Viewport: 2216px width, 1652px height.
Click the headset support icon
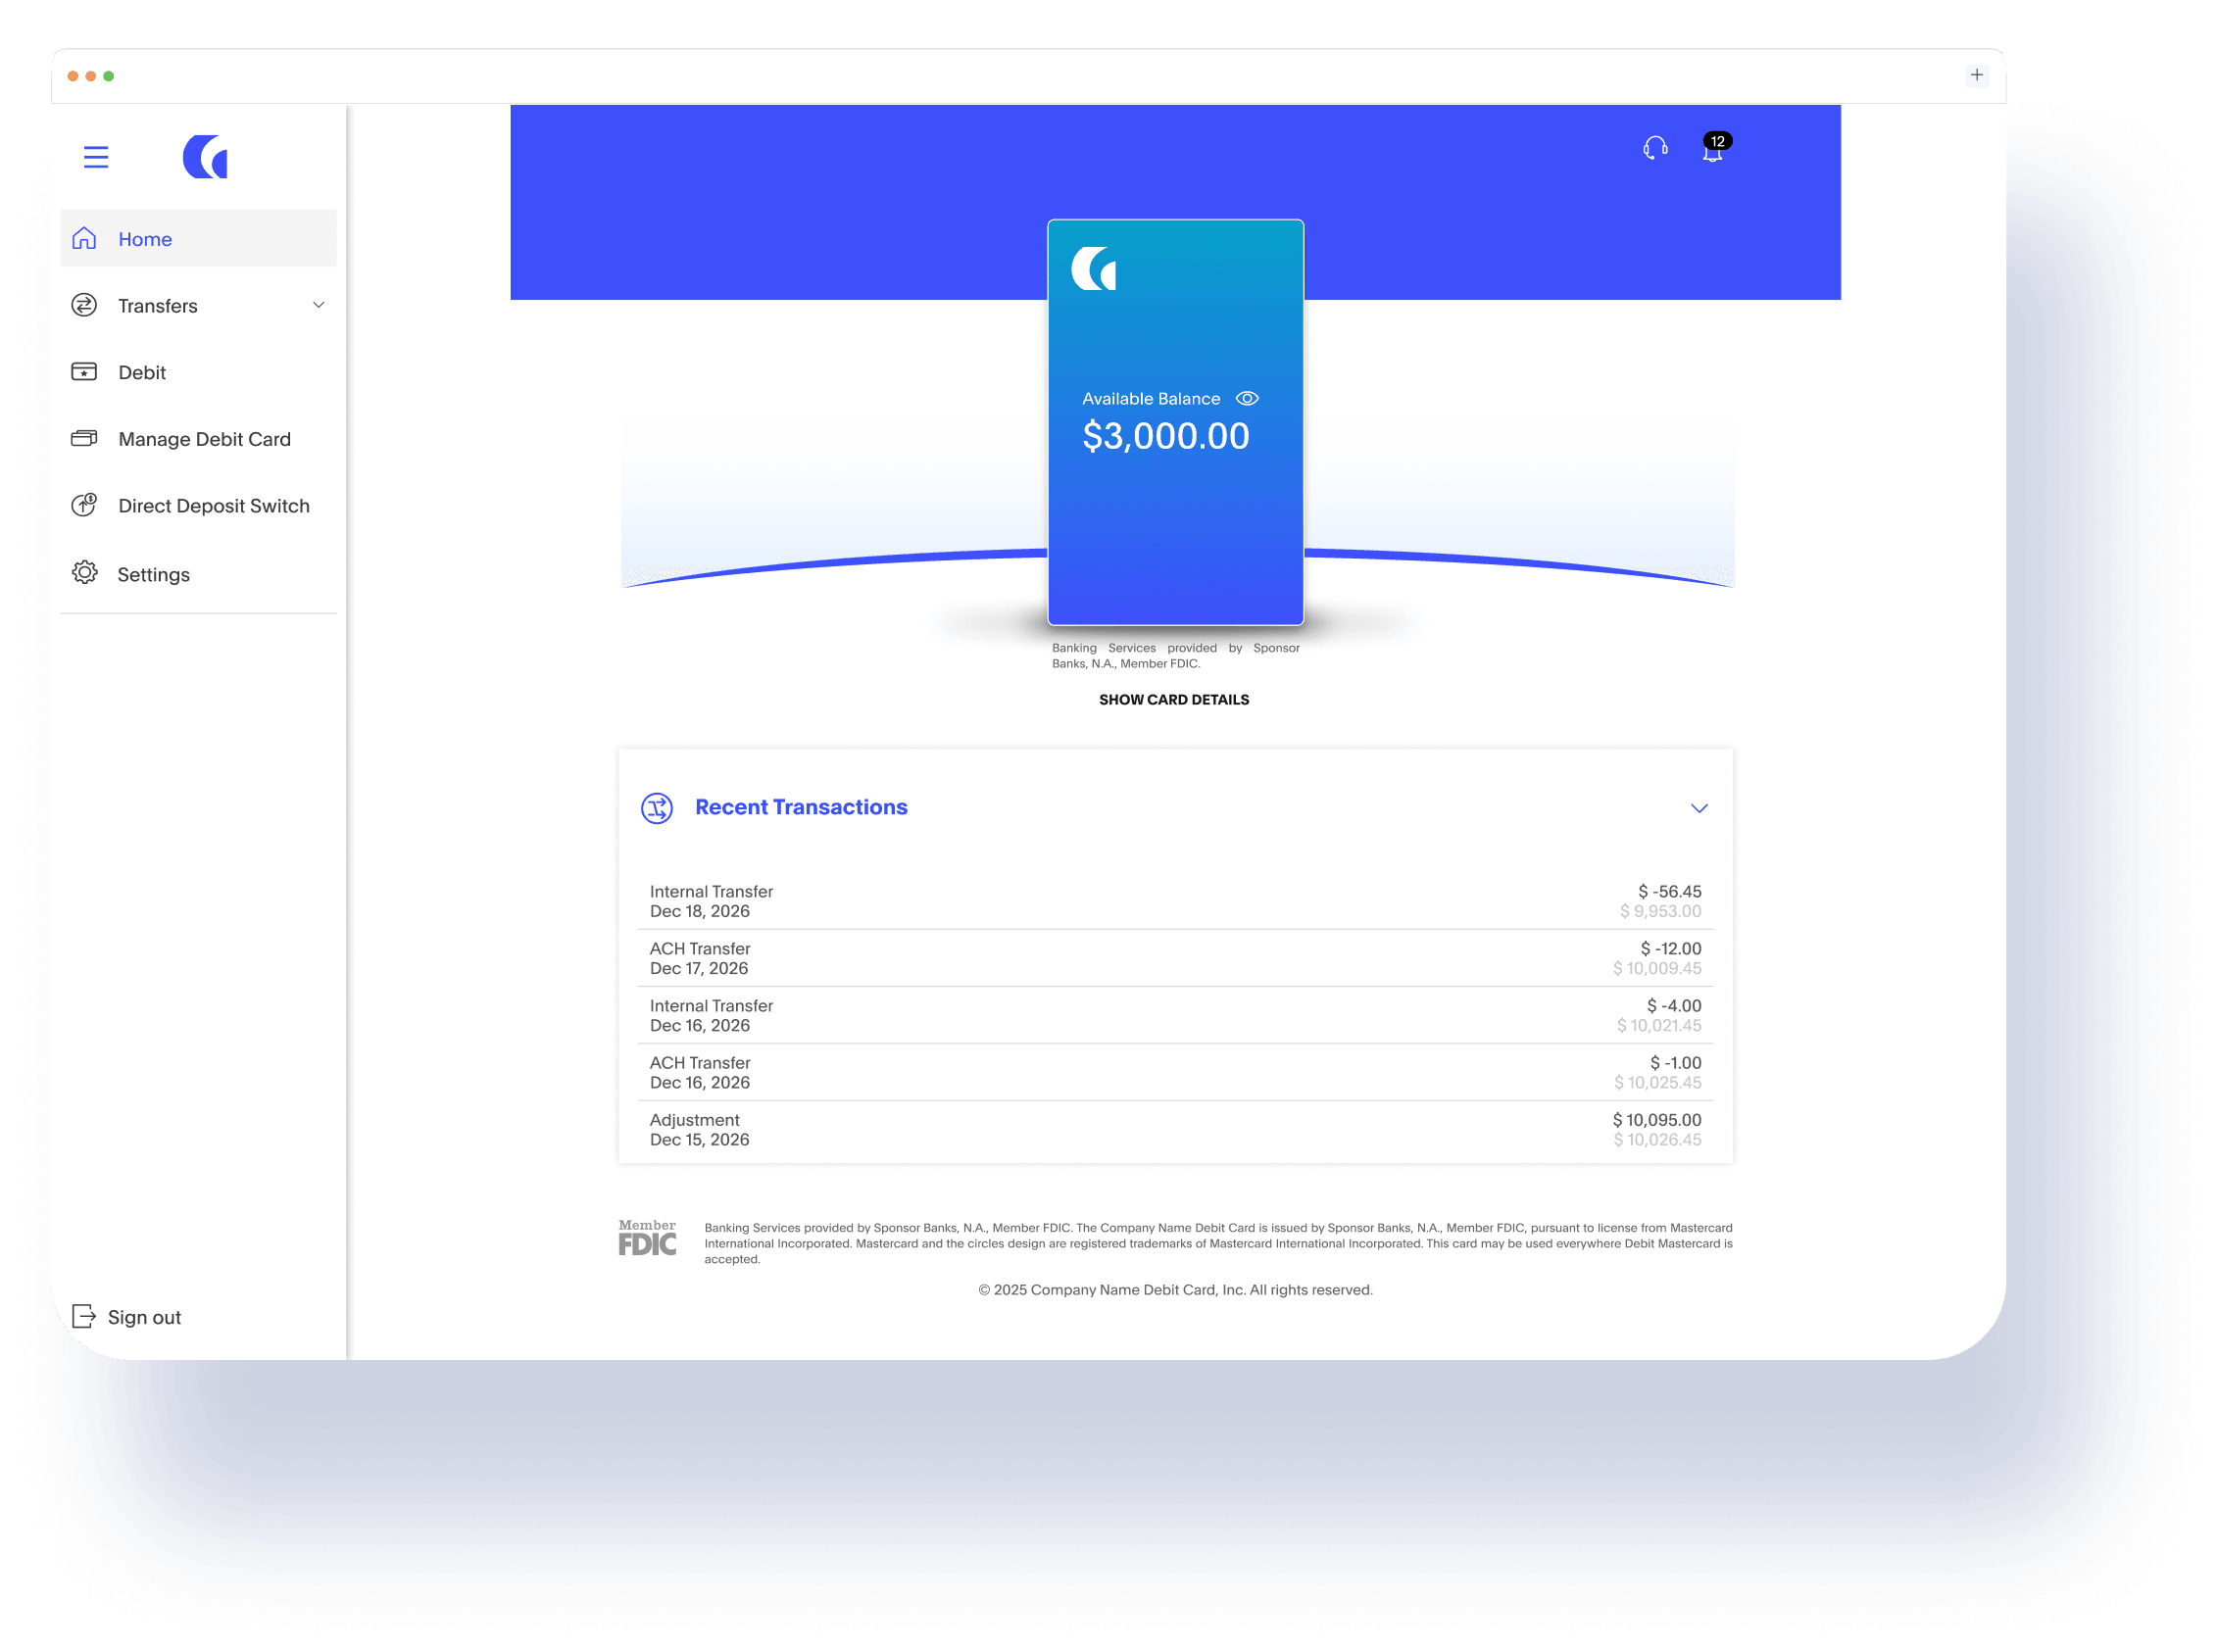tap(1655, 148)
